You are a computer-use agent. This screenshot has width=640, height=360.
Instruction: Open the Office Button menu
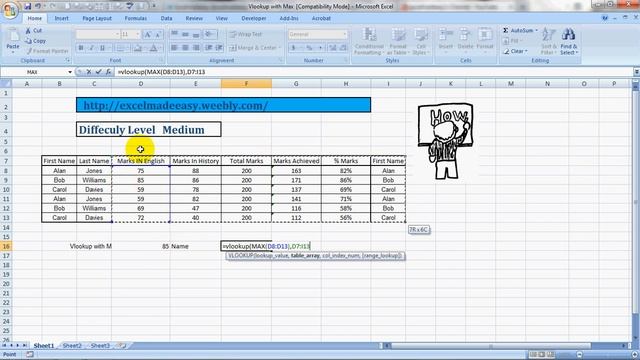(10, 10)
